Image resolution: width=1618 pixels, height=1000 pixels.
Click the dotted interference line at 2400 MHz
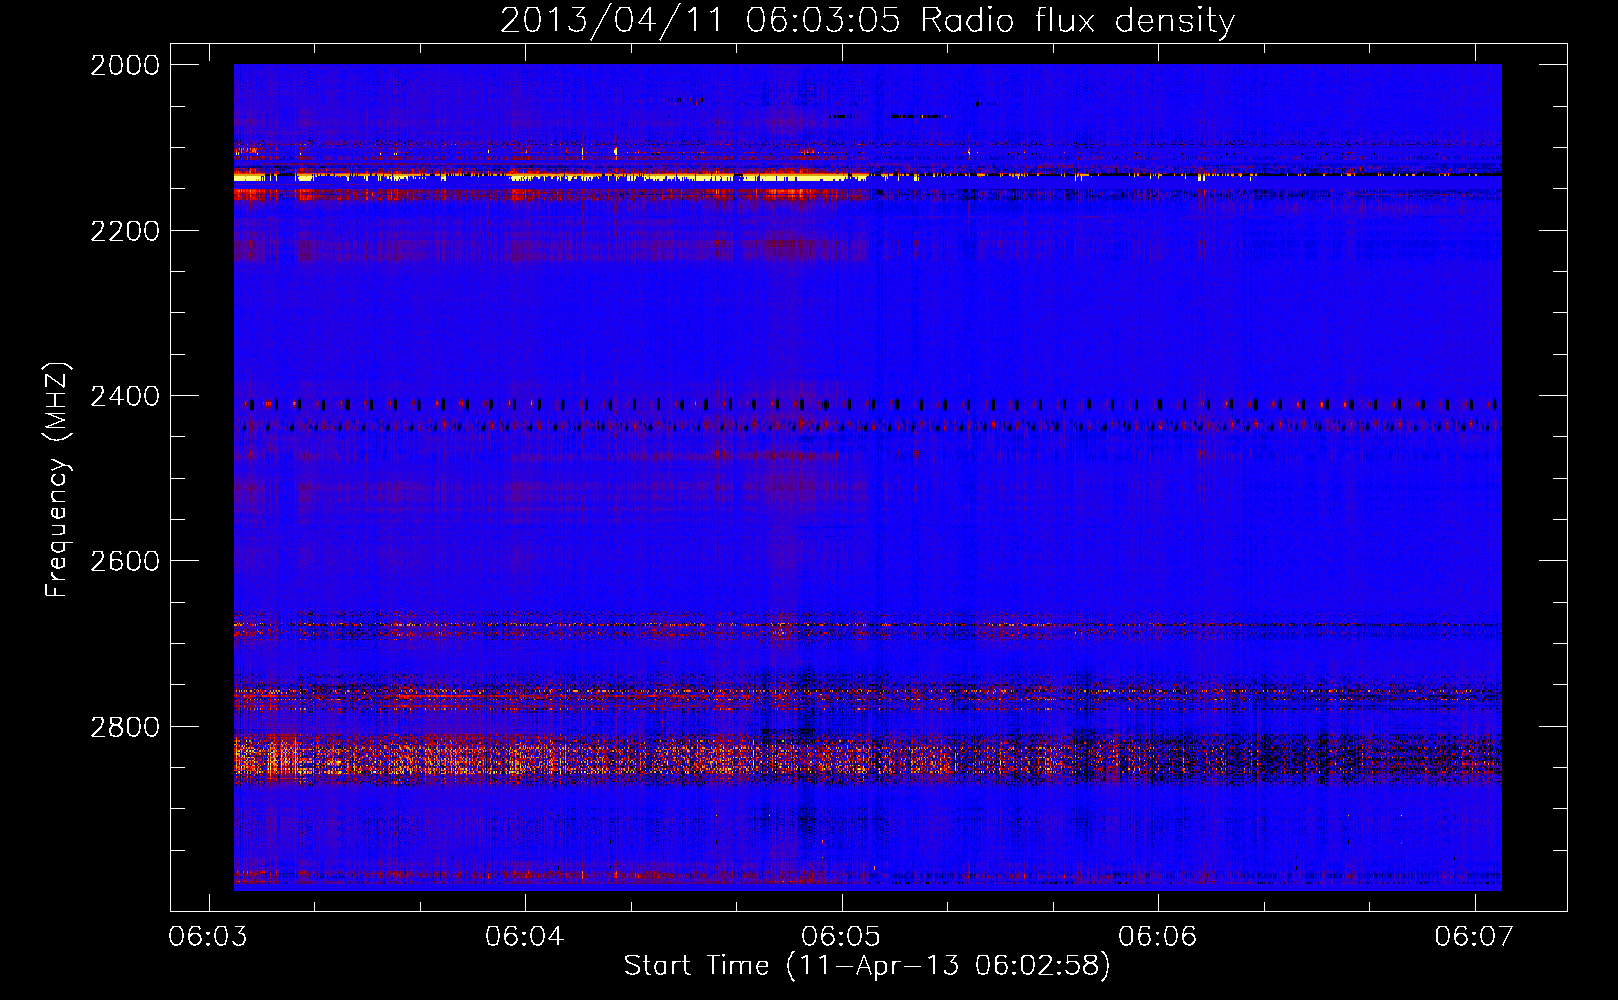[867, 404]
